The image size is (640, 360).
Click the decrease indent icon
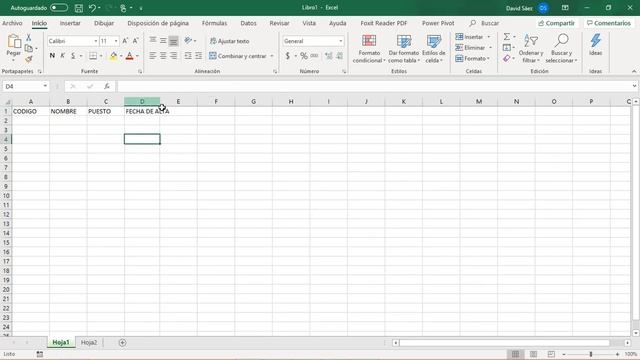click(188, 56)
